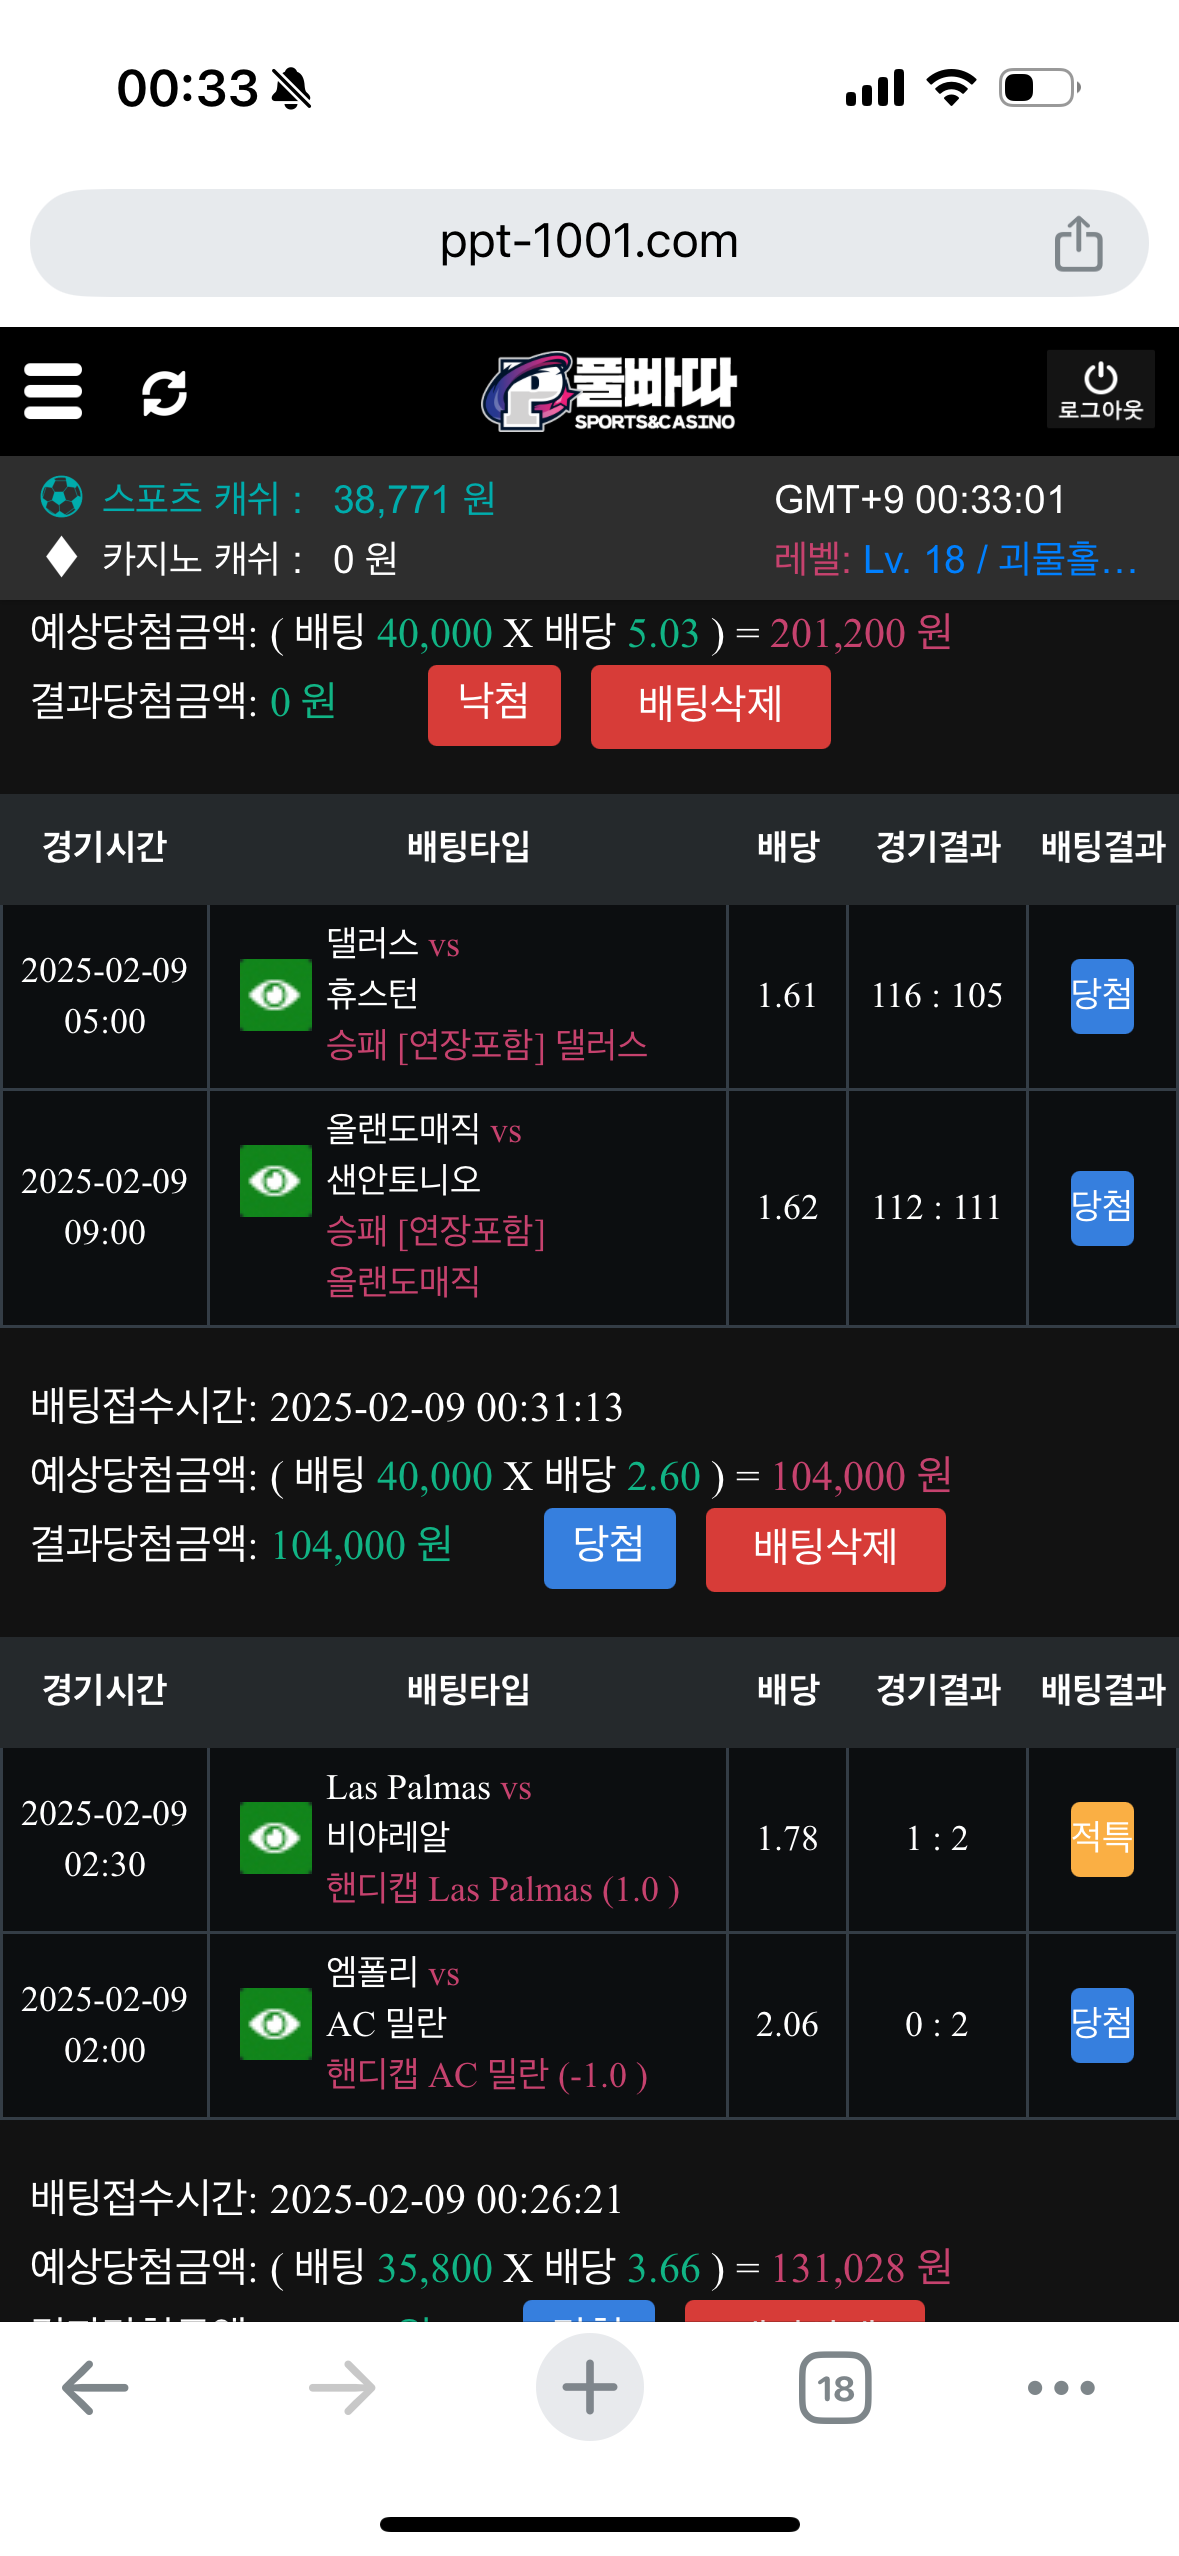The width and height of the screenshot is (1179, 2556).
Task: Toggle the eye icon for the Orlando Magic vs San Antonio game
Action: point(275,1181)
